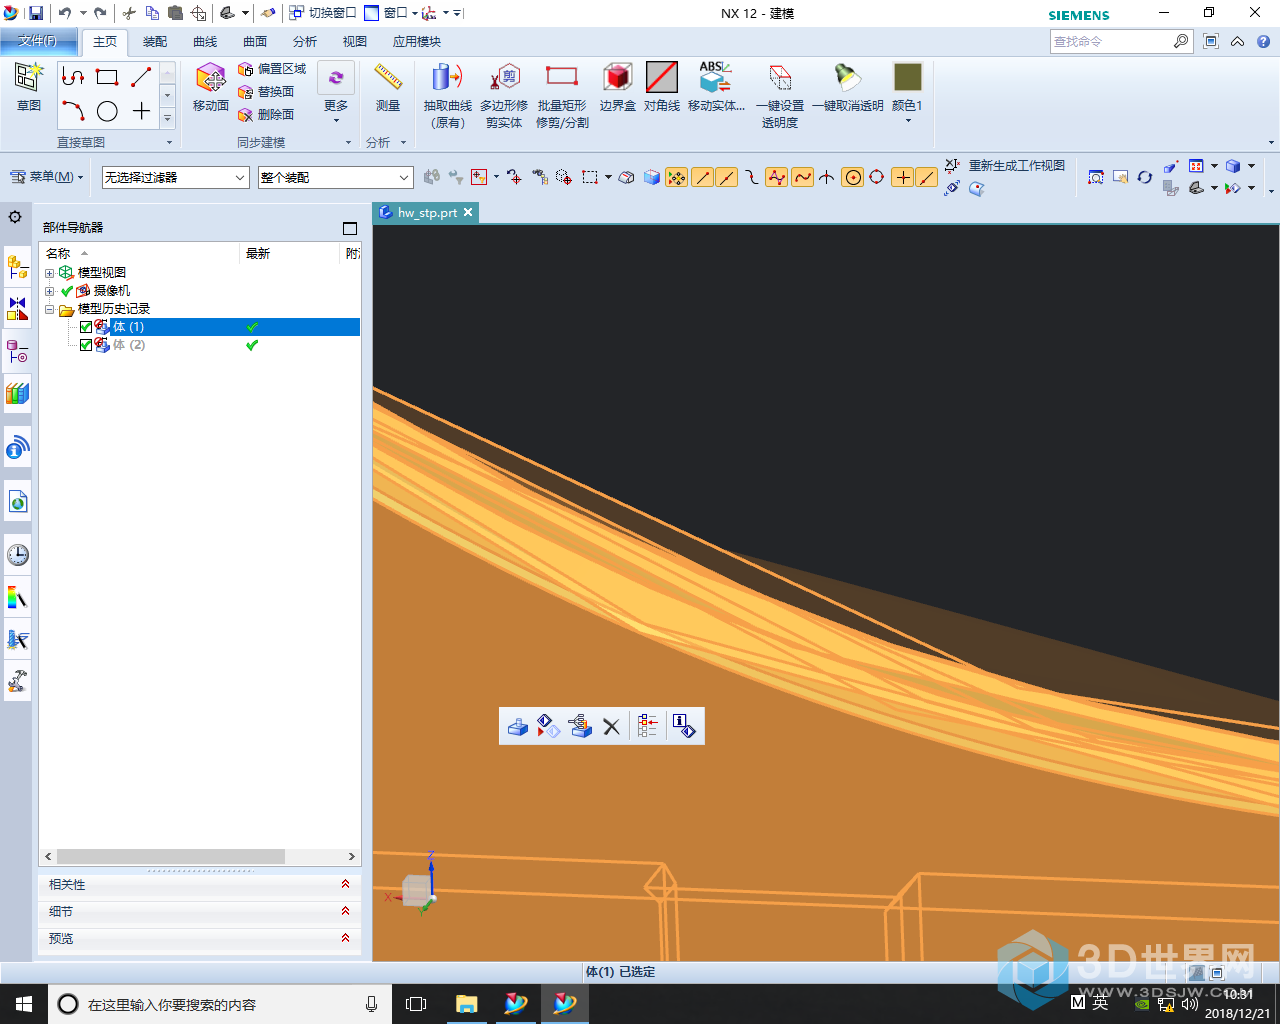Open the 菜单(M) dropdown menu
Screen dimensions: 1280x1024
click(x=46, y=177)
